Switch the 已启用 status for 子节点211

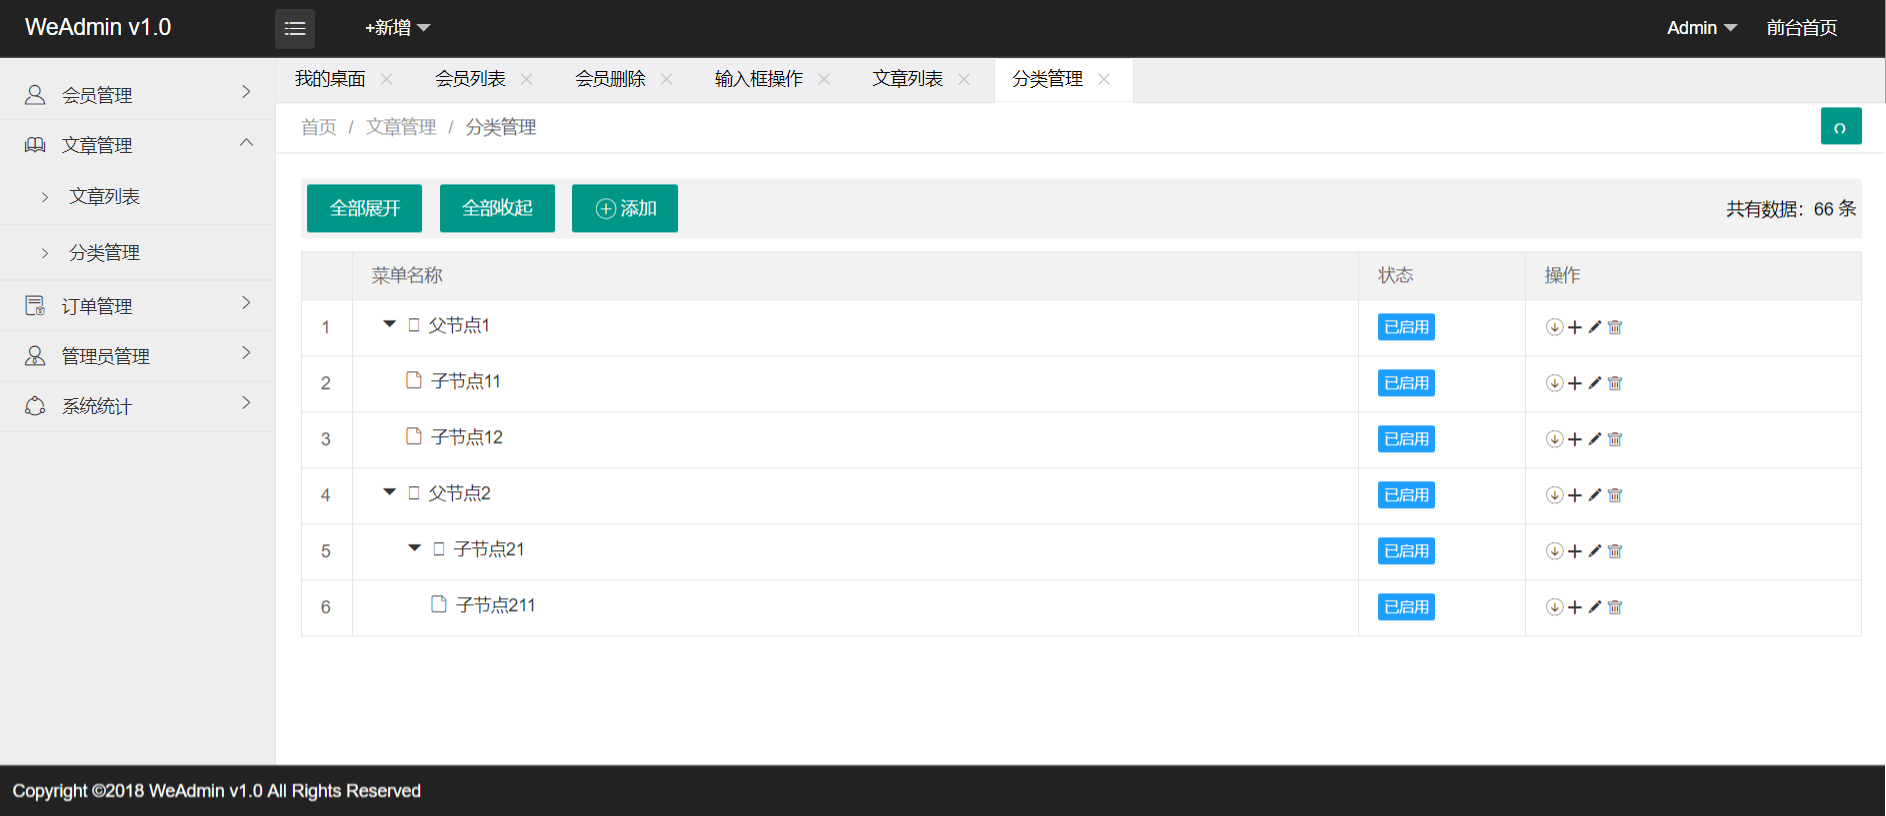tap(1406, 607)
